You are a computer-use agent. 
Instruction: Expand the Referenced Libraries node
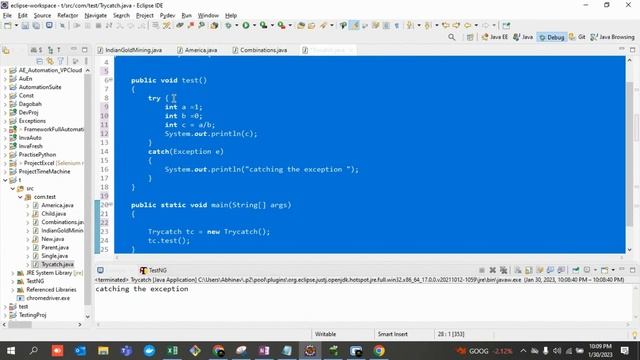click(x=13, y=290)
